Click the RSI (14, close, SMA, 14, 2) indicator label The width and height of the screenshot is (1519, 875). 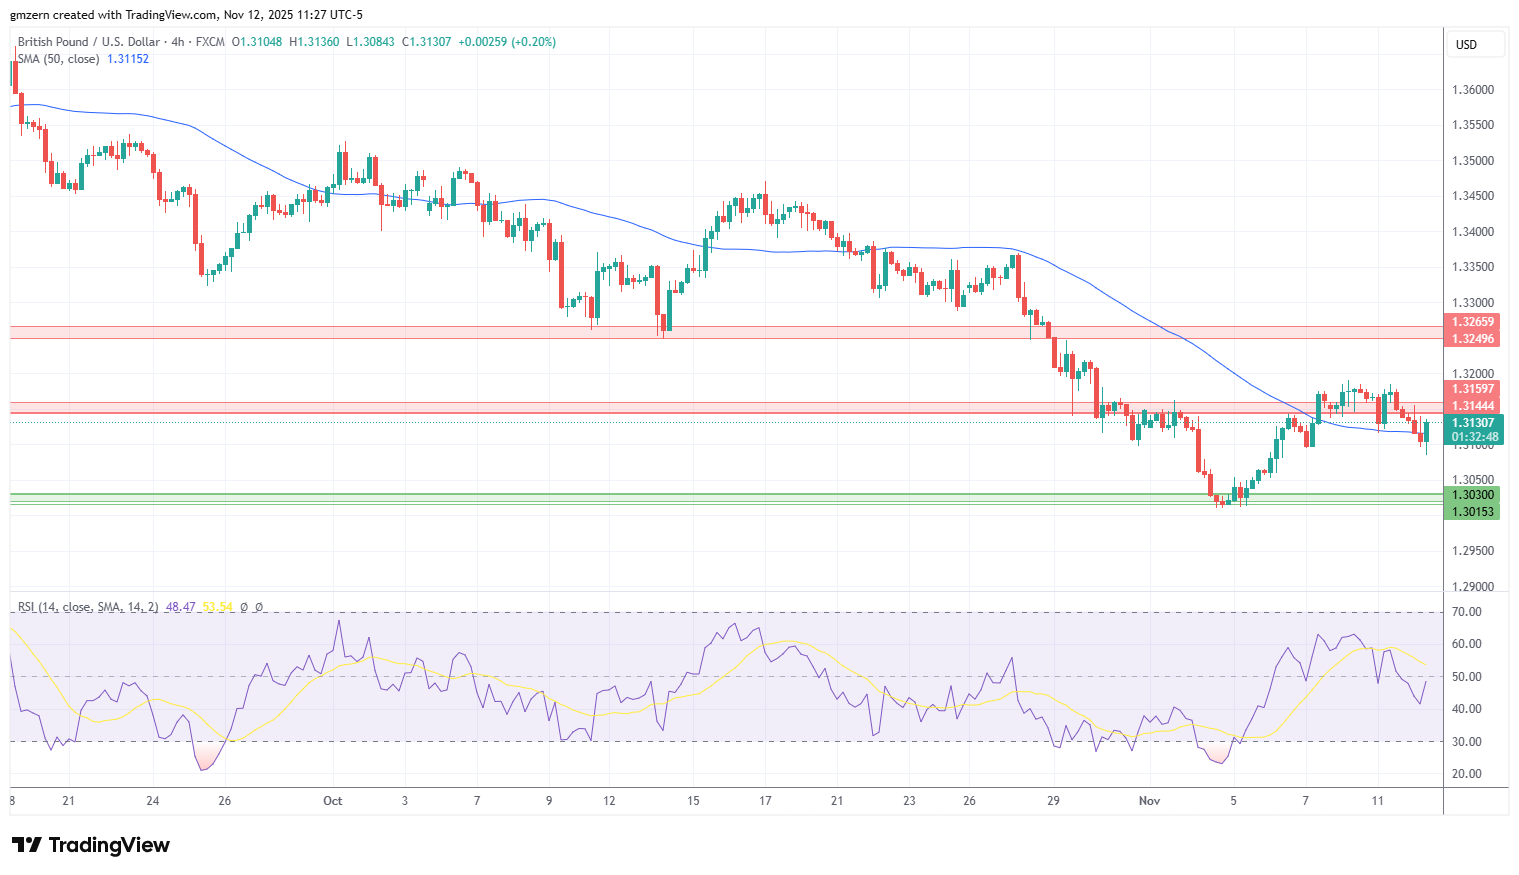[x=88, y=607]
